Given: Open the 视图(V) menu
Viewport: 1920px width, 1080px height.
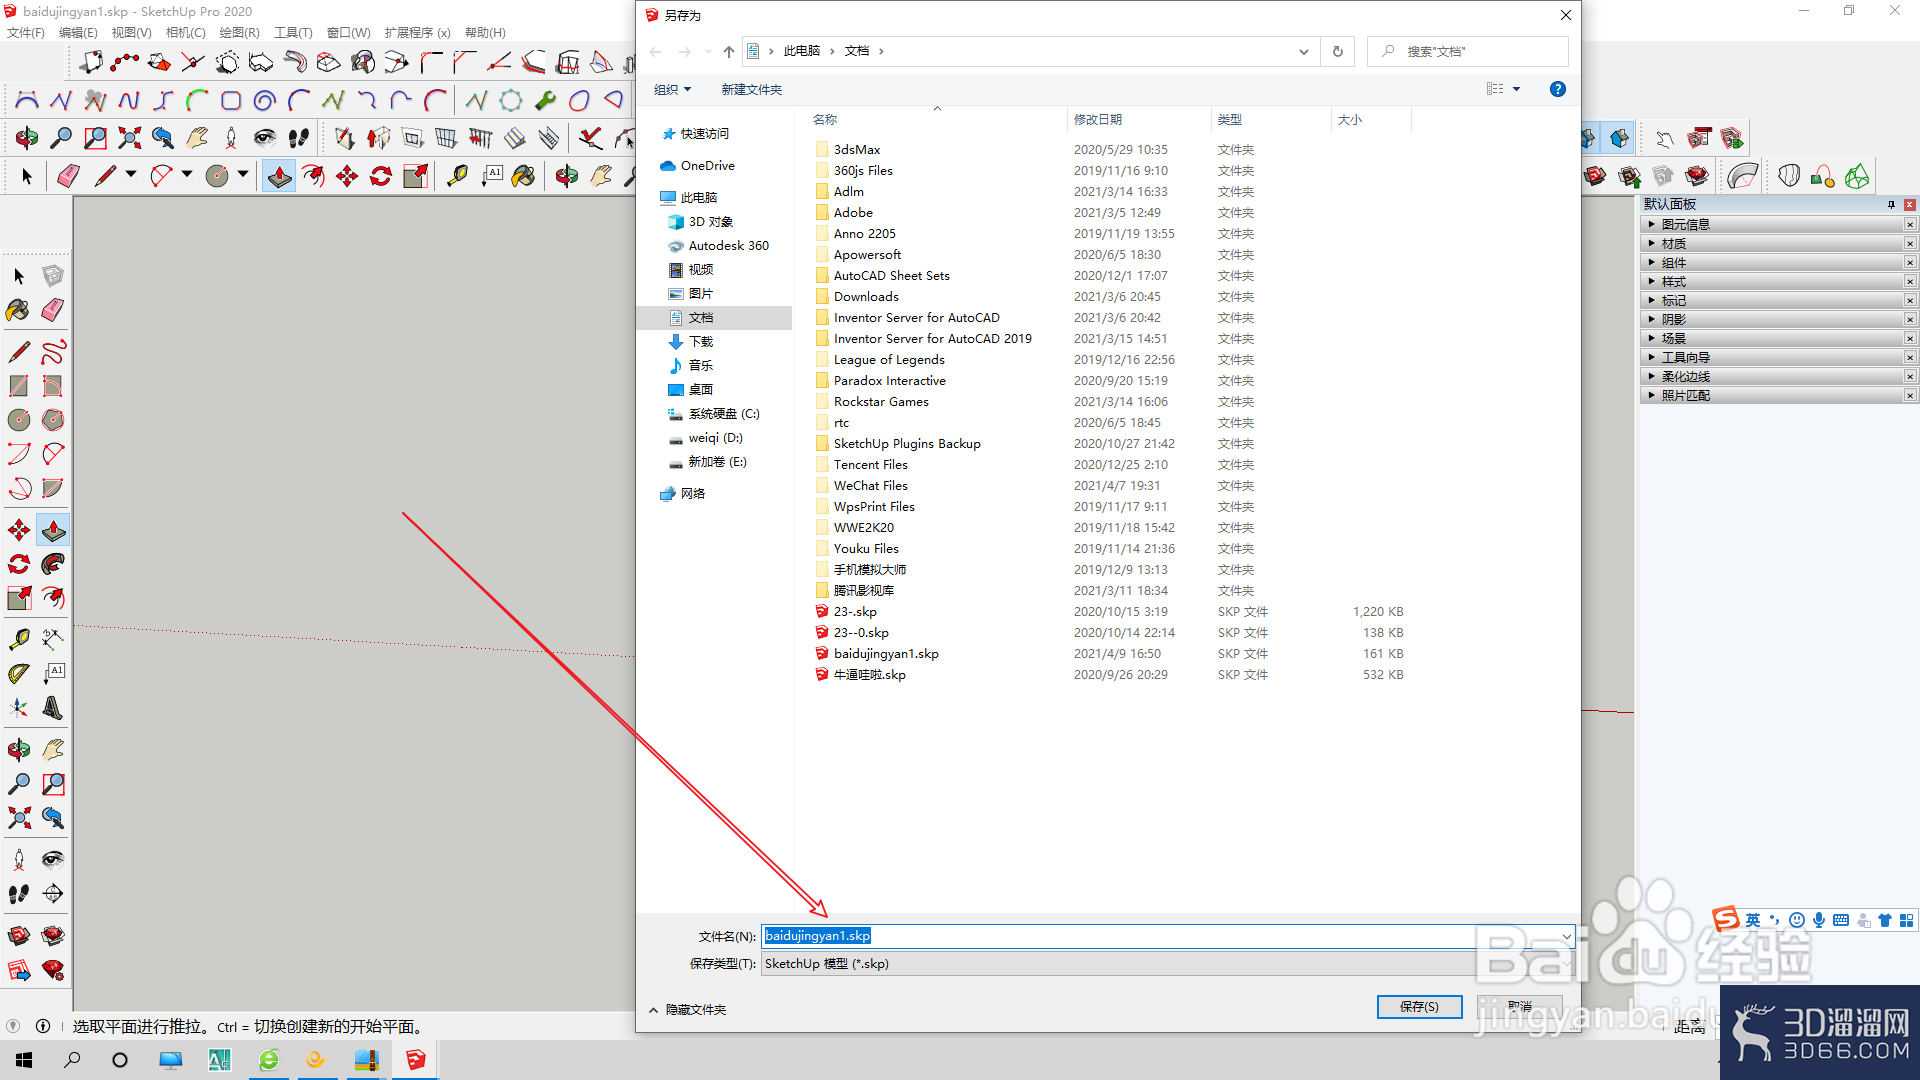Looking at the screenshot, I should [x=131, y=32].
